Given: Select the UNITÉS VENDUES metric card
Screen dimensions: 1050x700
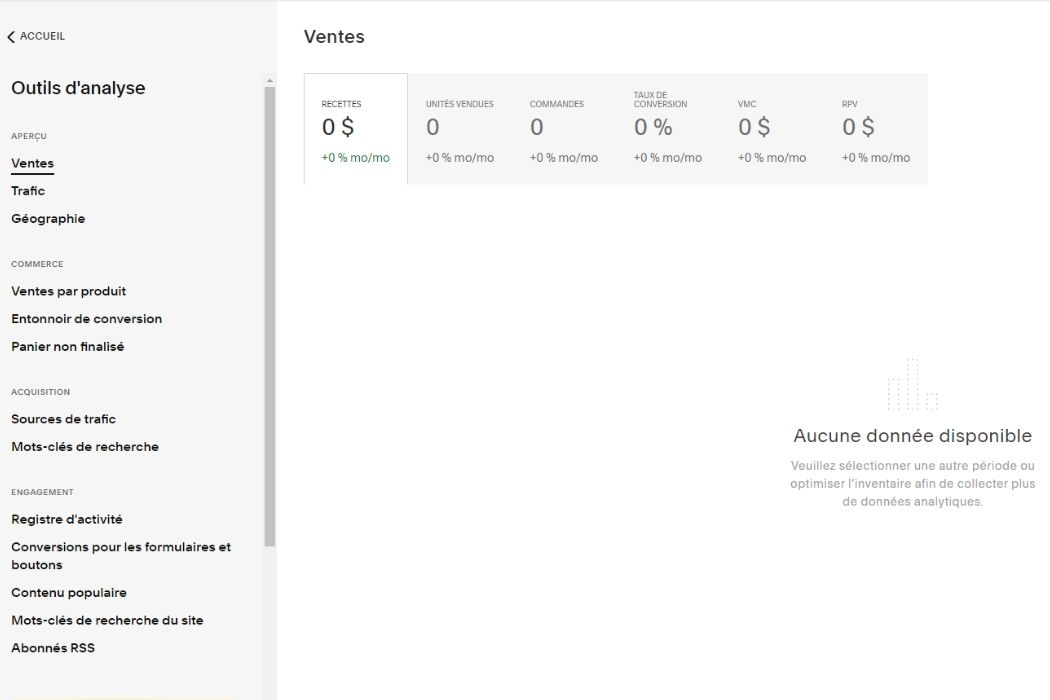Looking at the screenshot, I should pos(460,128).
